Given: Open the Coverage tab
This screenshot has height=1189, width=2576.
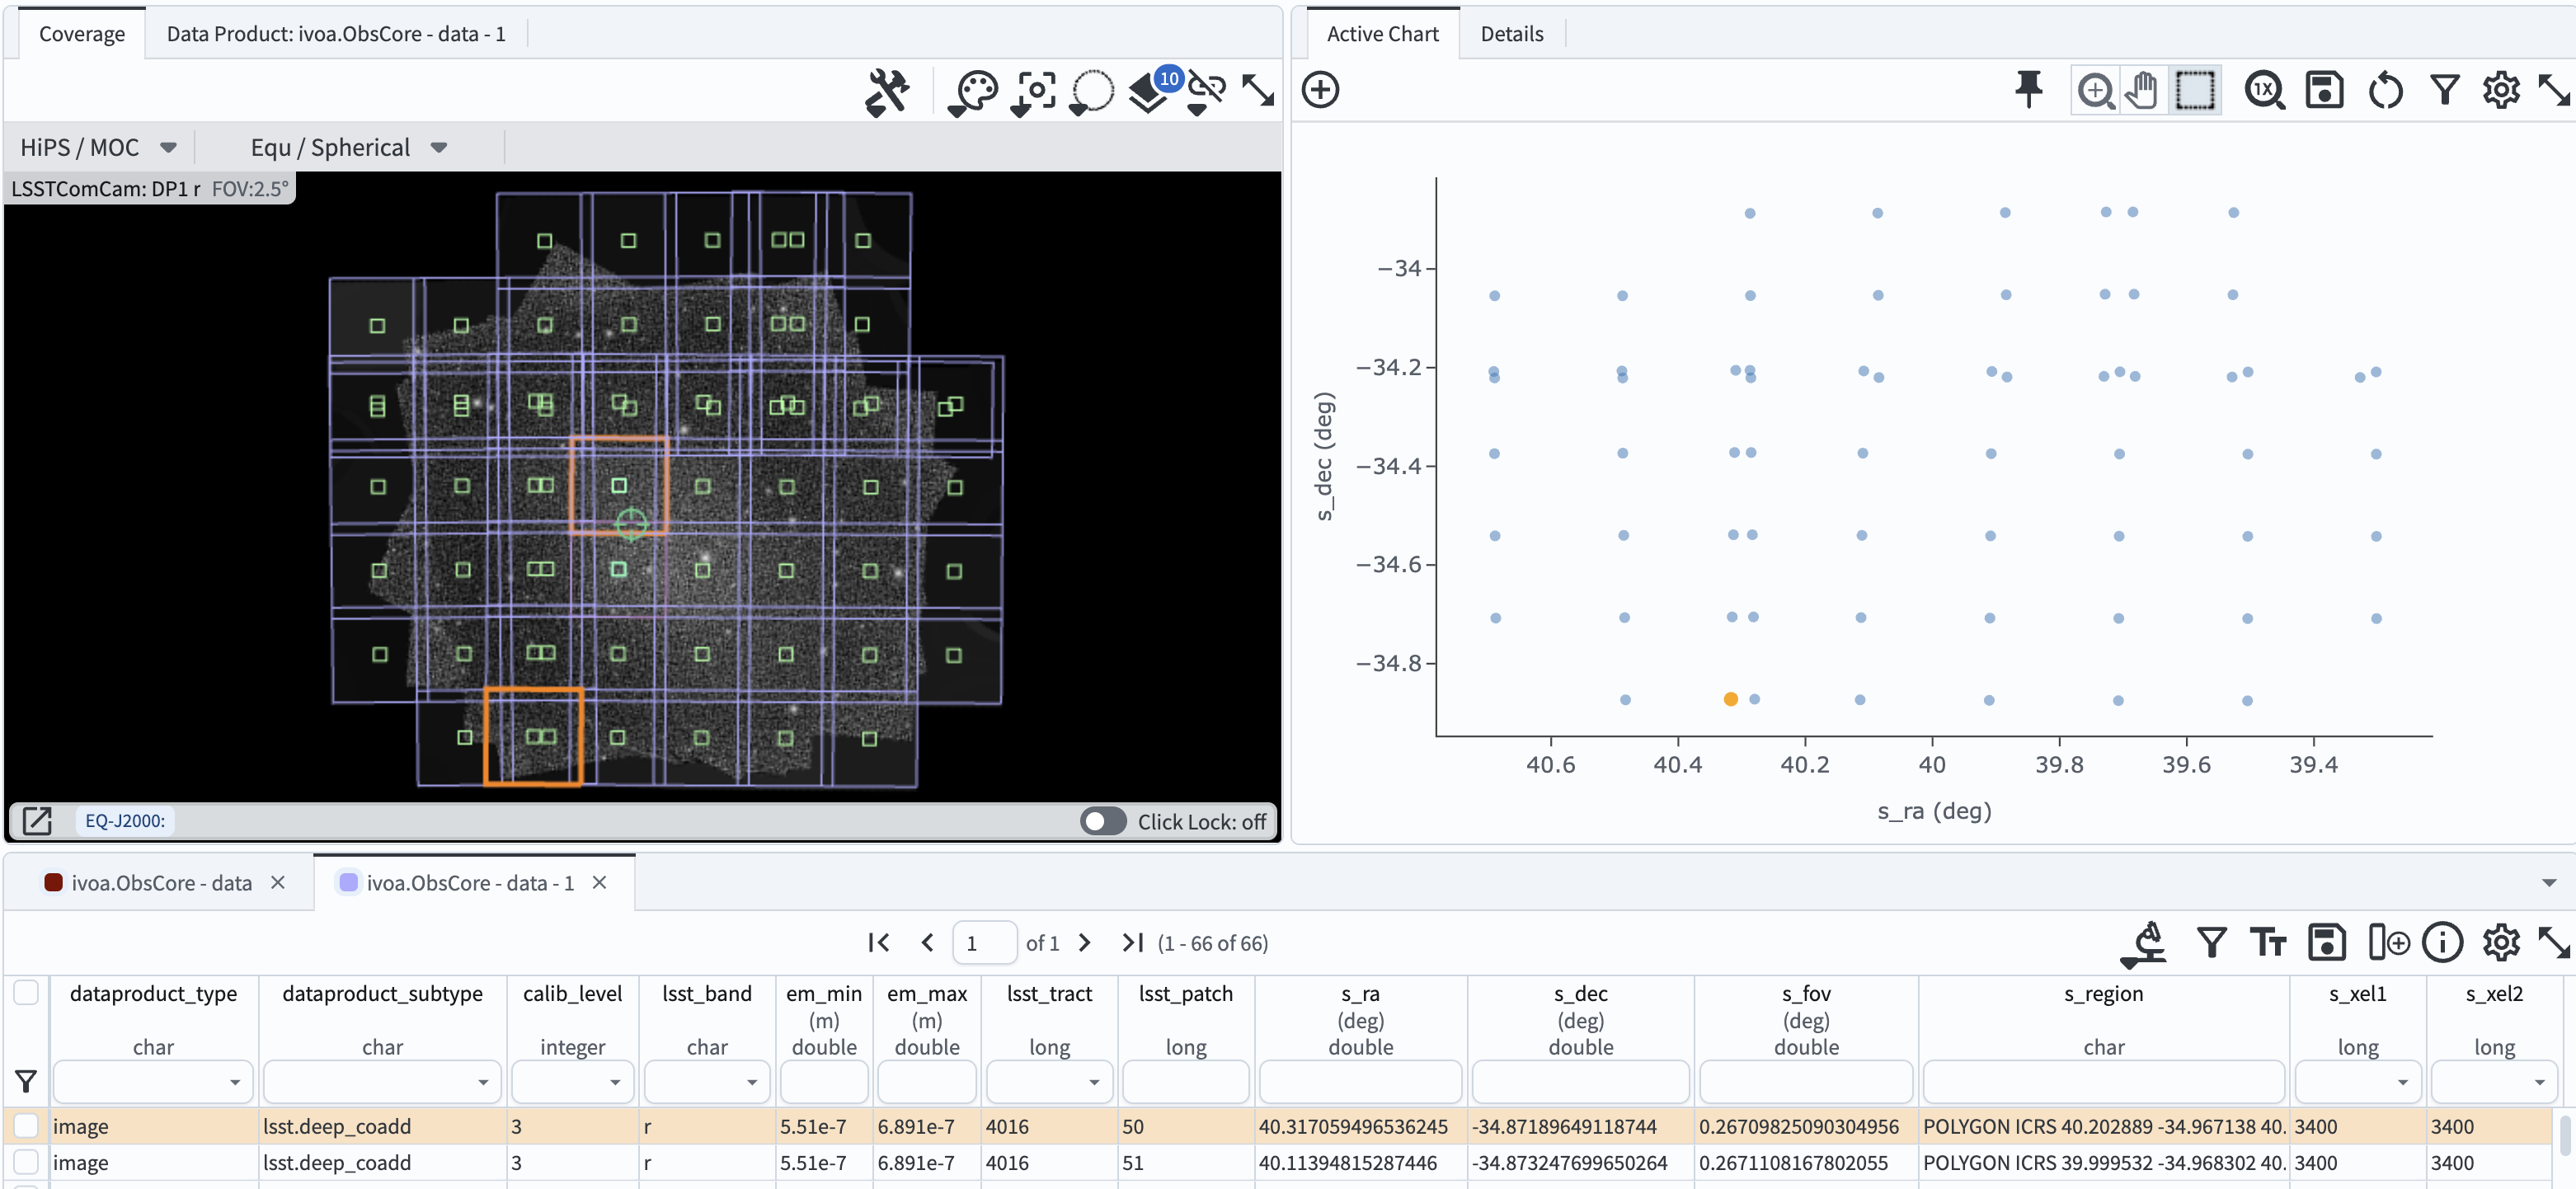Looking at the screenshot, I should pos(81,33).
